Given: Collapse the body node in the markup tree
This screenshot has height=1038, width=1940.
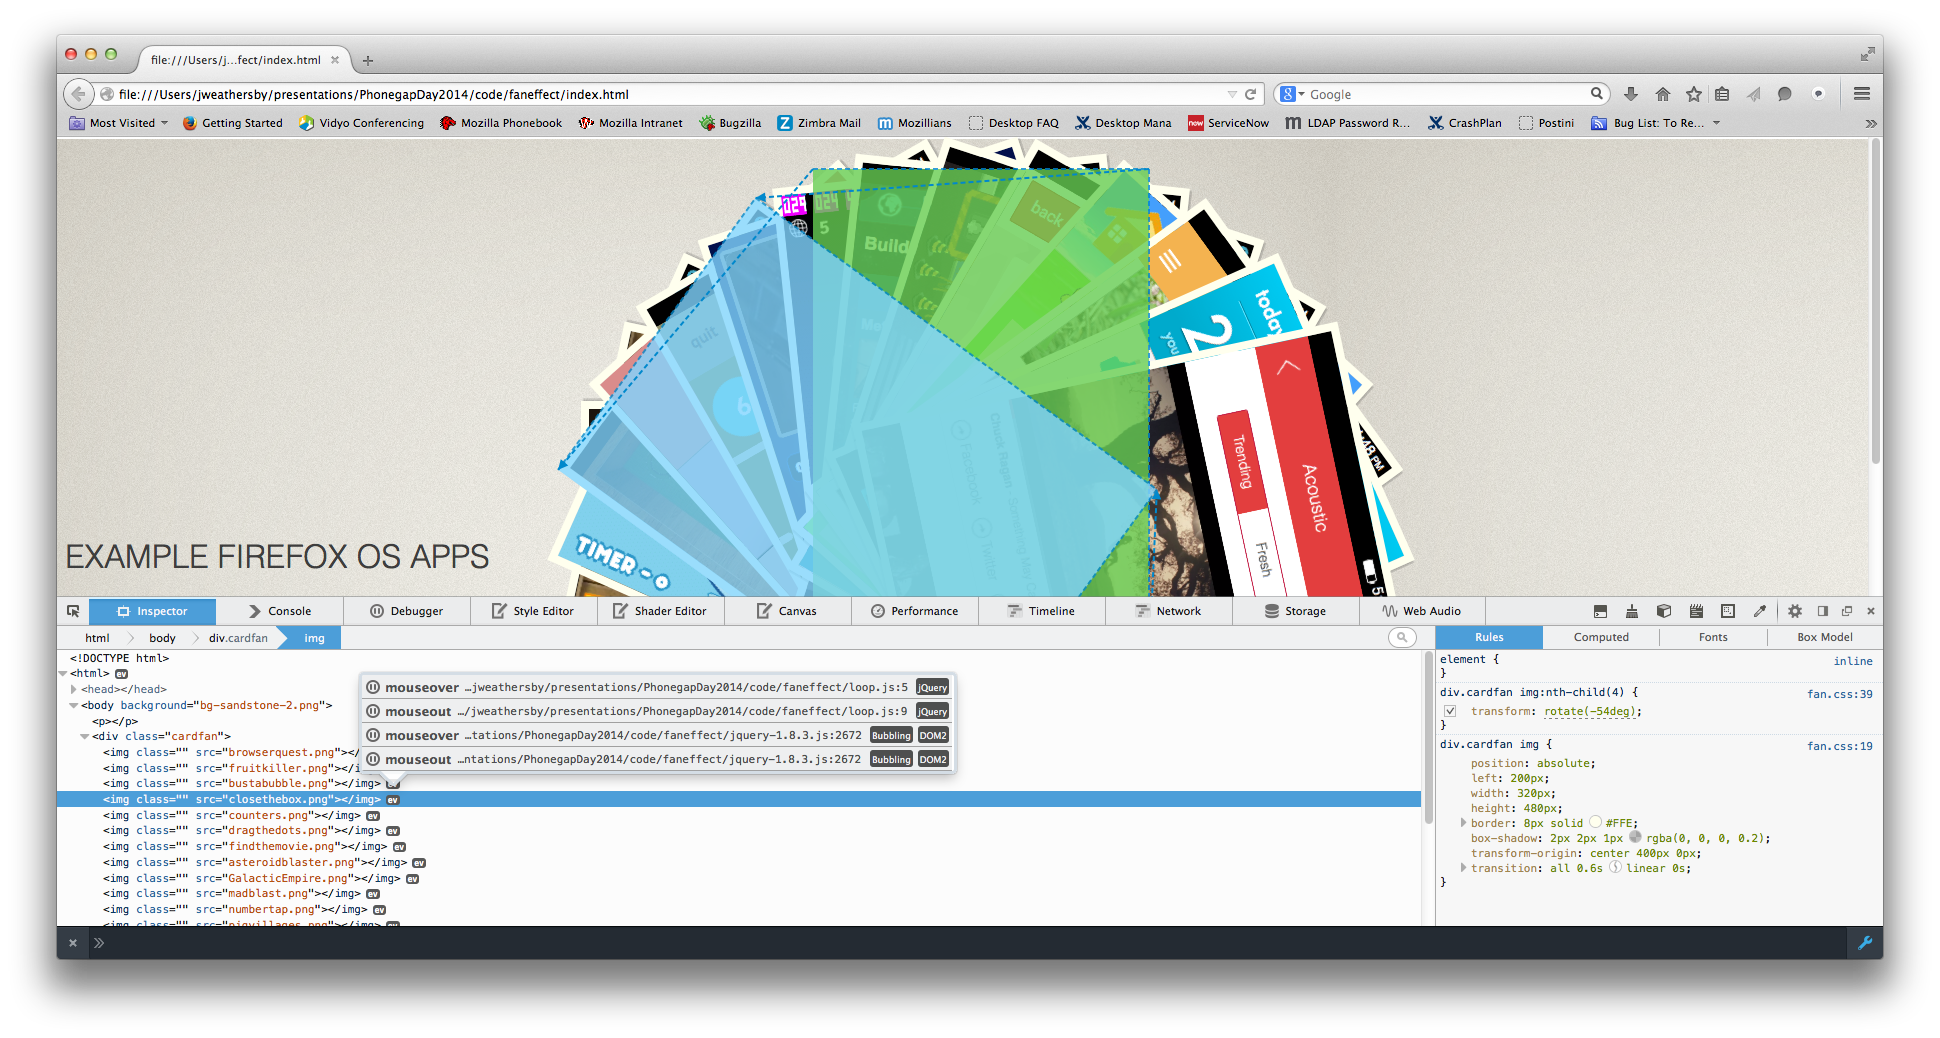Looking at the screenshot, I should click(74, 705).
